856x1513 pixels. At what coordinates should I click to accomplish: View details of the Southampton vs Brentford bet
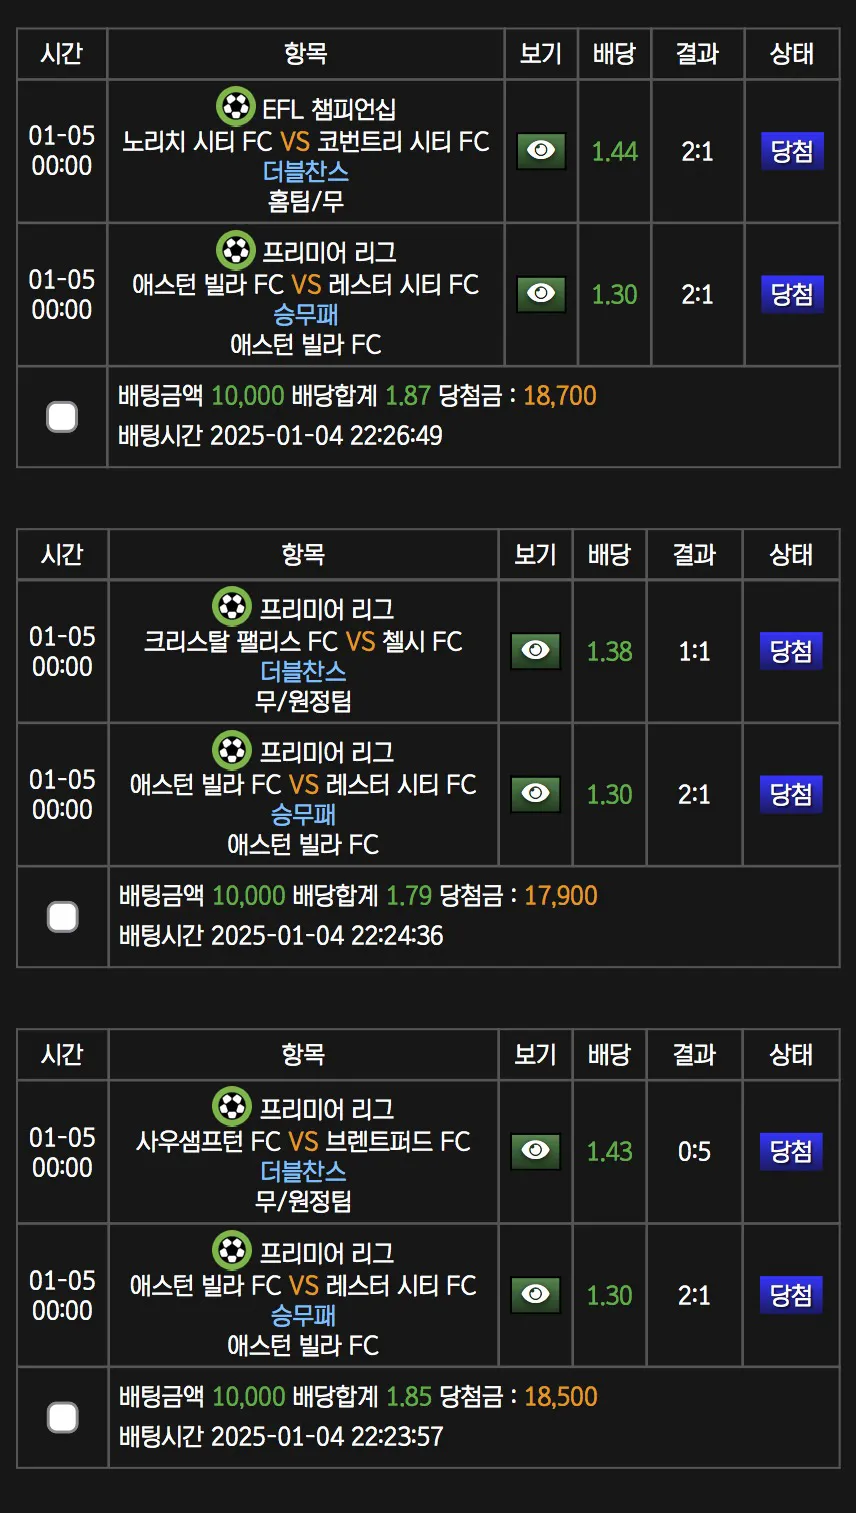(x=535, y=1152)
